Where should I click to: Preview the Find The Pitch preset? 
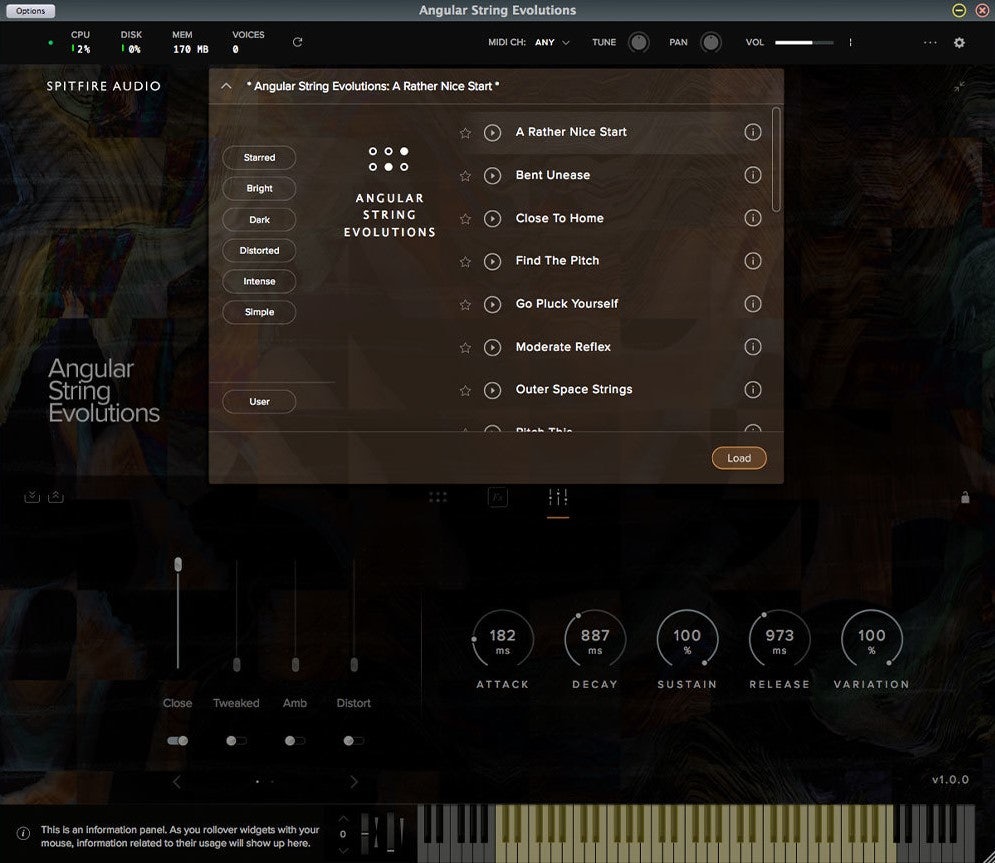click(492, 261)
